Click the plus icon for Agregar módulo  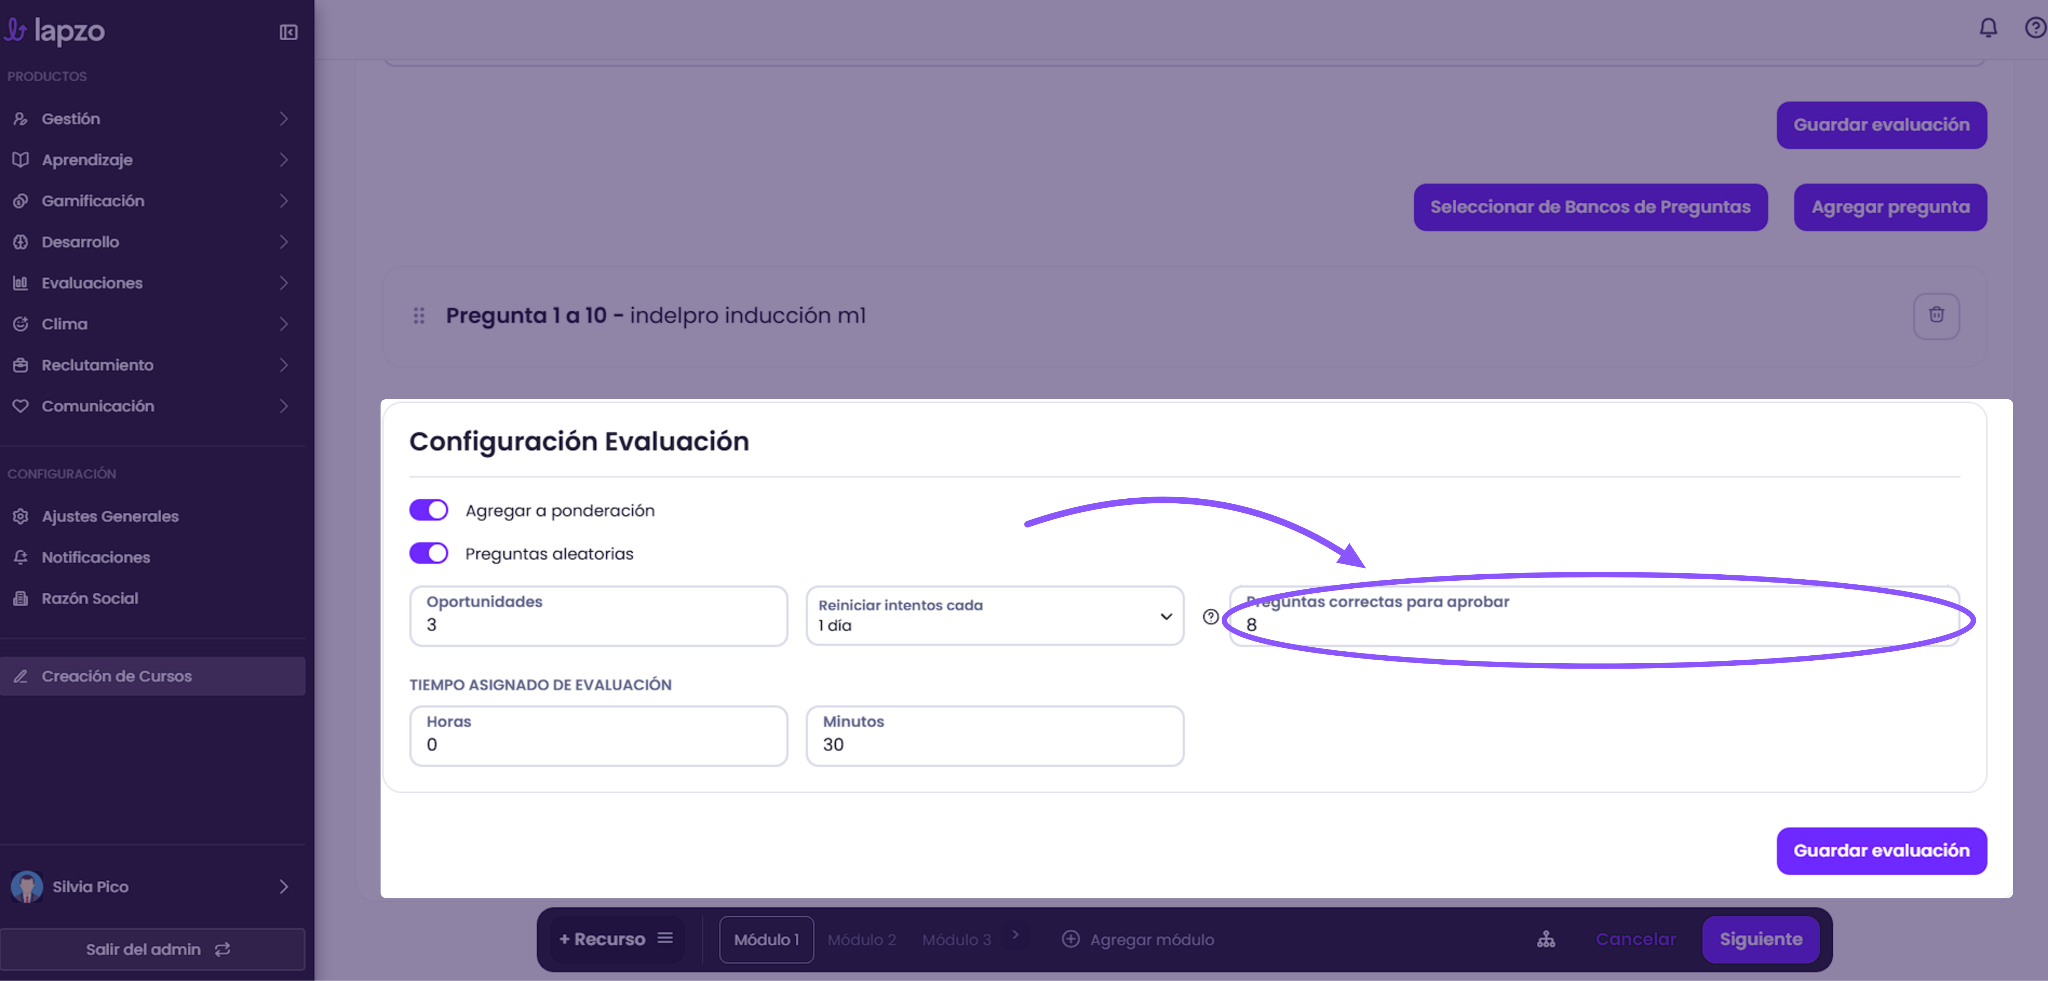1070,939
